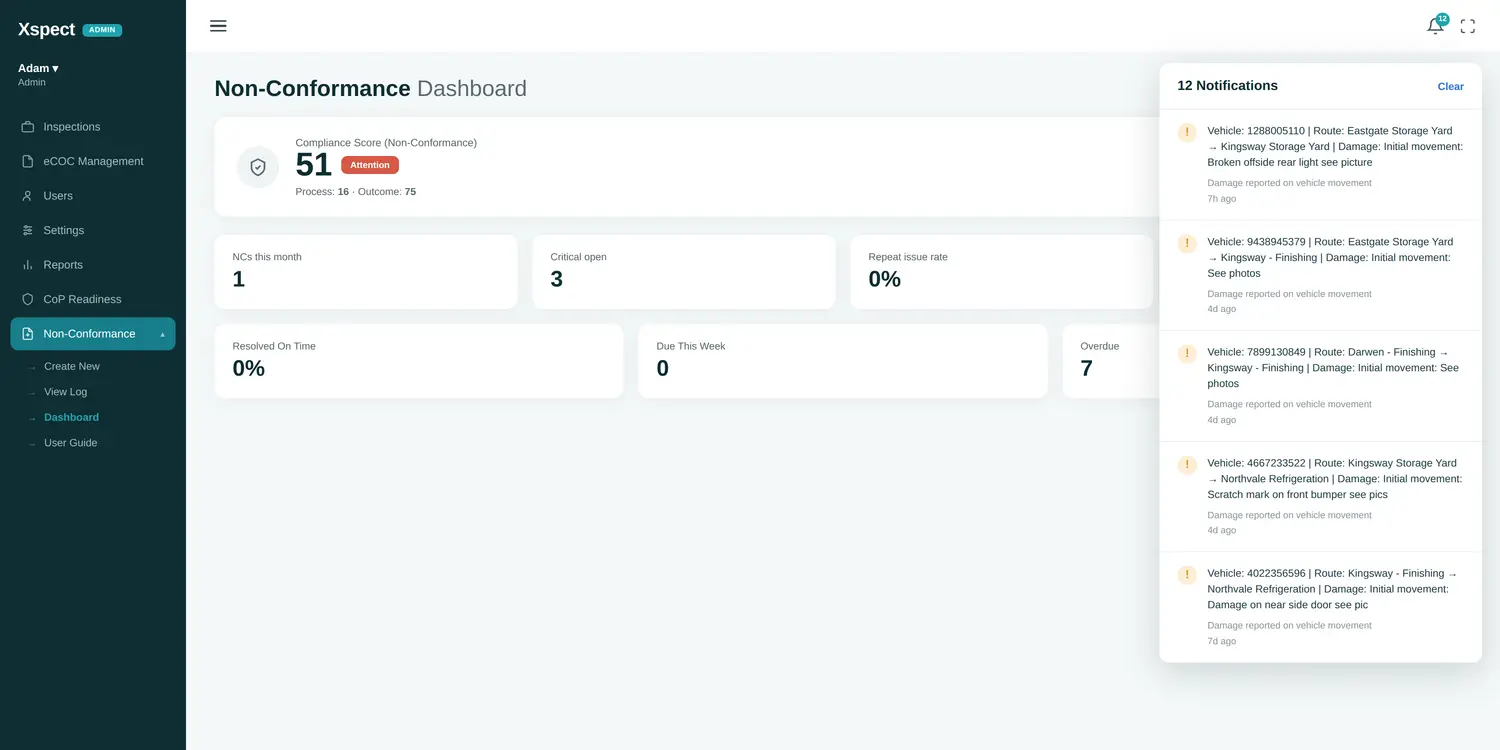Viewport: 1500px width, 750px height.
Task: Open notification for vehicle 7899130849
Action: (x=1320, y=386)
